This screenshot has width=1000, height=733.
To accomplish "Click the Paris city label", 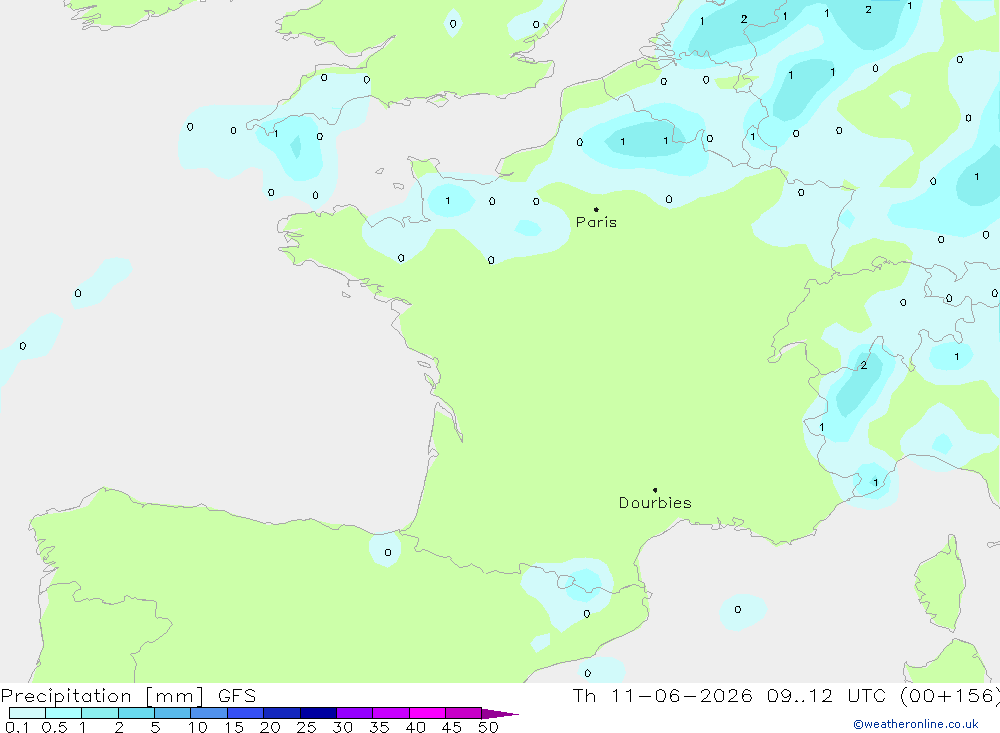I will 596,222.
